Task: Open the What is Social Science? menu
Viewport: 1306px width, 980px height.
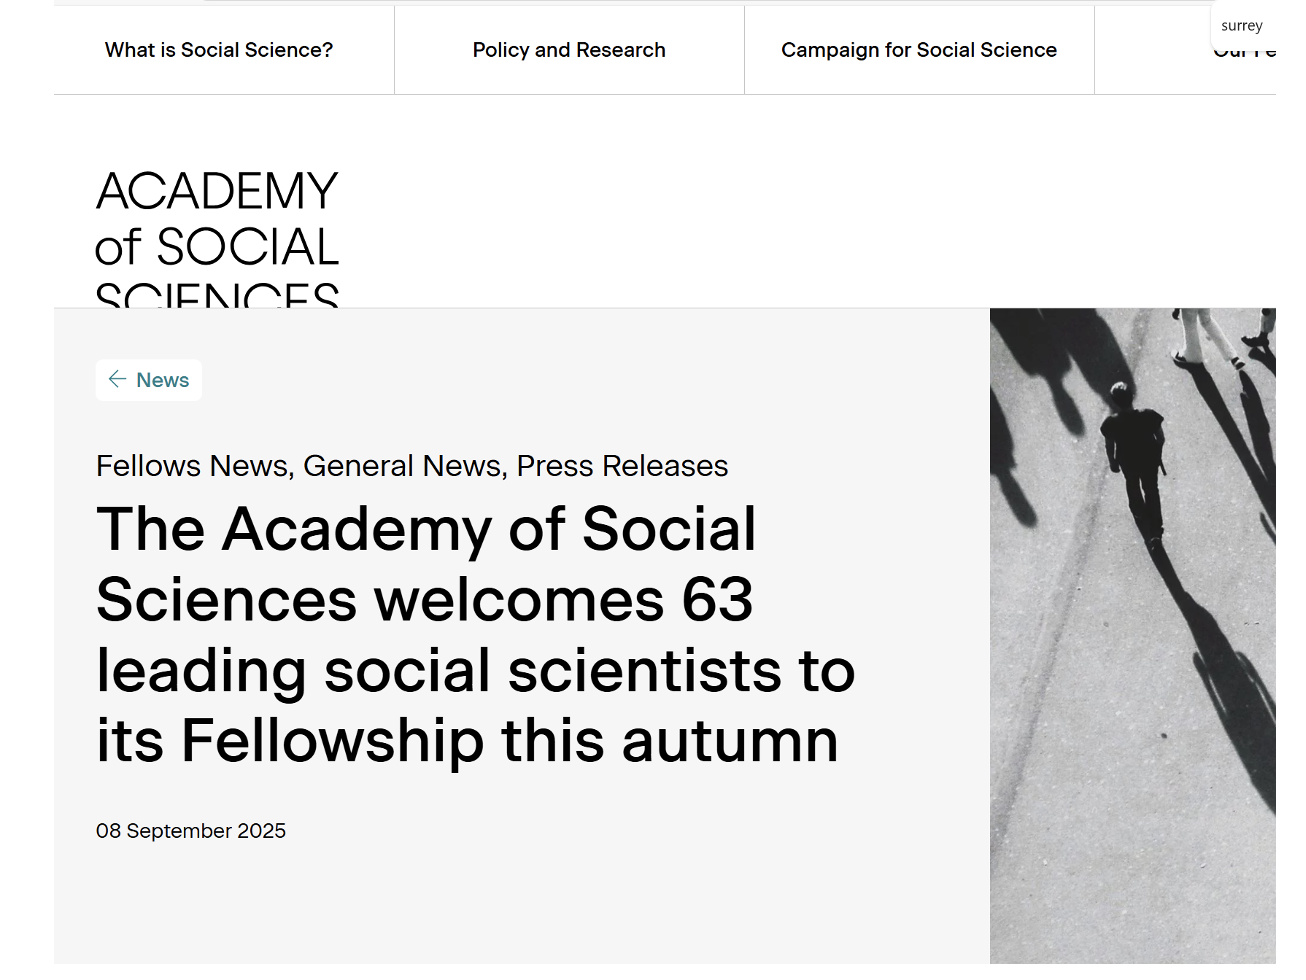Action: click(x=219, y=50)
